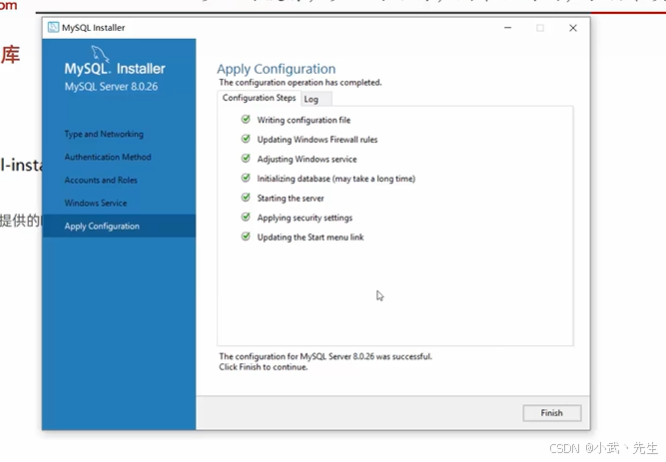Switch to the Log tab
Image resolution: width=666 pixels, height=462 pixels.
pos(316,99)
